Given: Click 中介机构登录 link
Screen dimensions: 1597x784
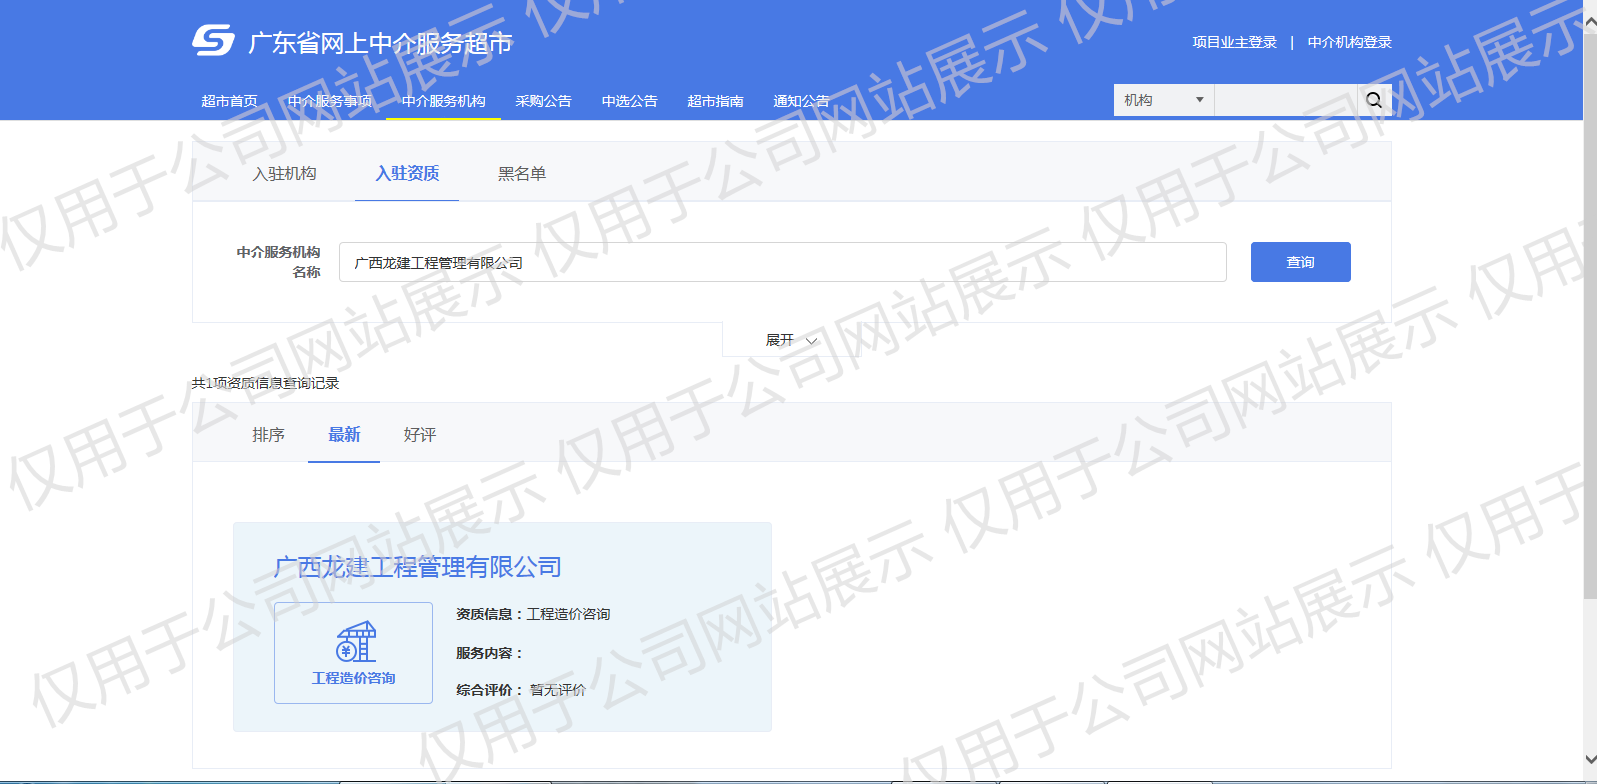Looking at the screenshot, I should (1349, 42).
